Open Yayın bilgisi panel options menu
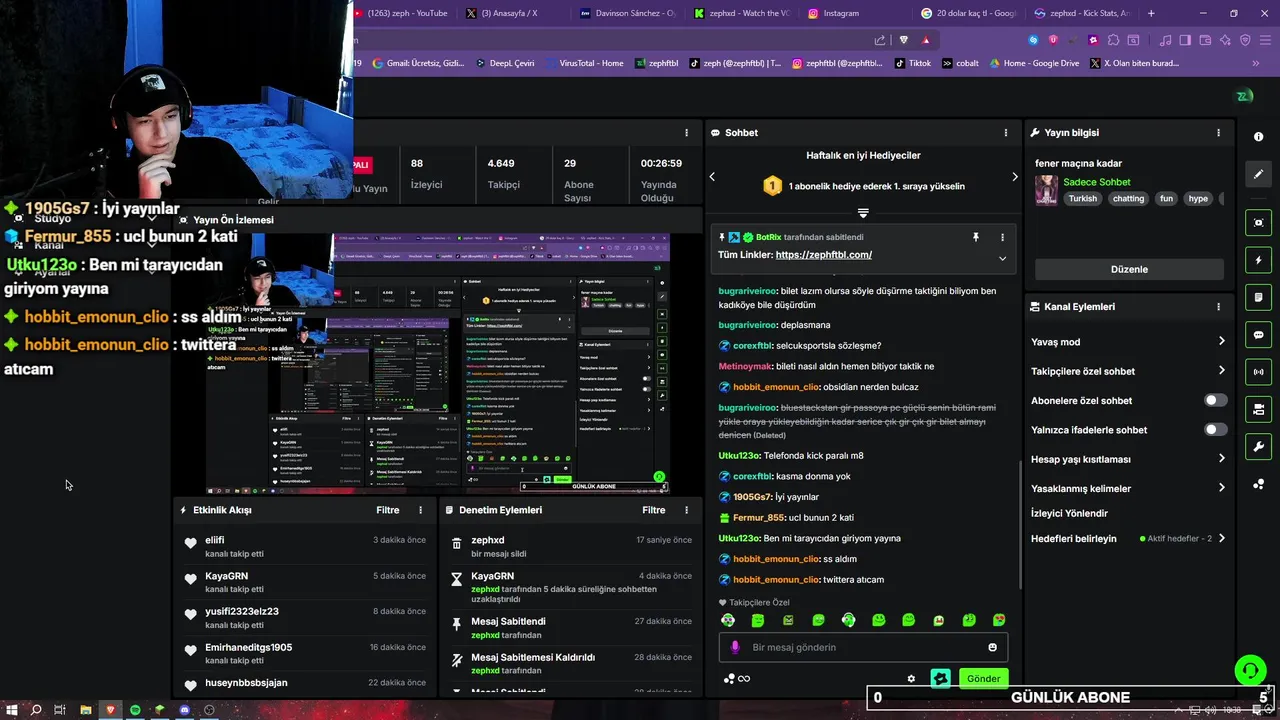The height and width of the screenshot is (720, 1280). 1218,132
